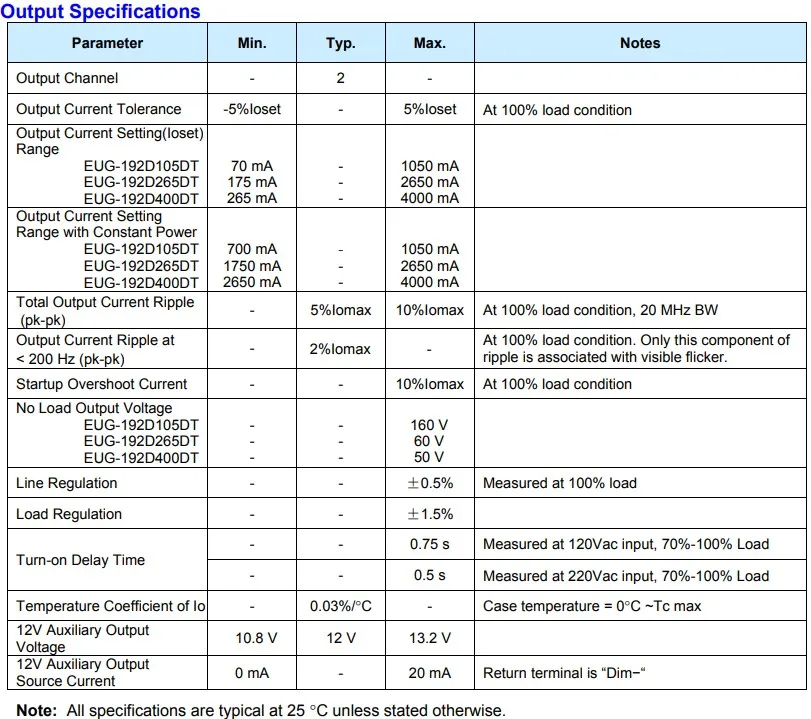Click the '0.5 s' delay value
Image resolution: width=811 pixels, height=719 pixels.
tap(430, 575)
